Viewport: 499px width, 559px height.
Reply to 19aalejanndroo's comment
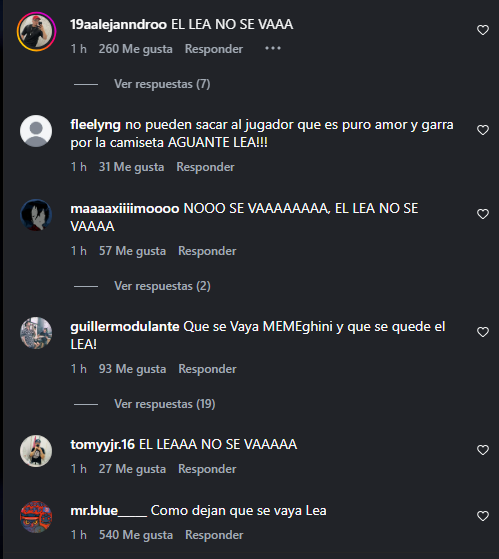click(x=214, y=49)
